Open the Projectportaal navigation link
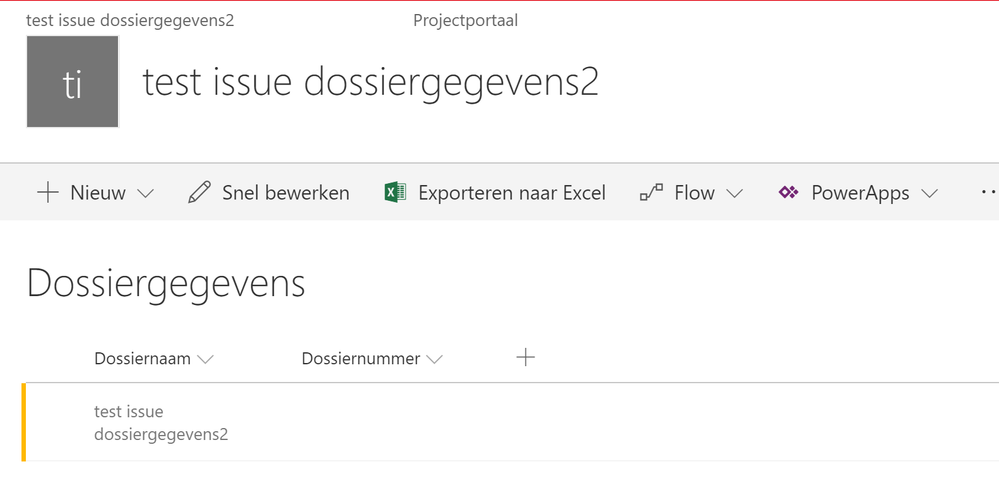This screenshot has height=502, width=999. click(x=465, y=20)
